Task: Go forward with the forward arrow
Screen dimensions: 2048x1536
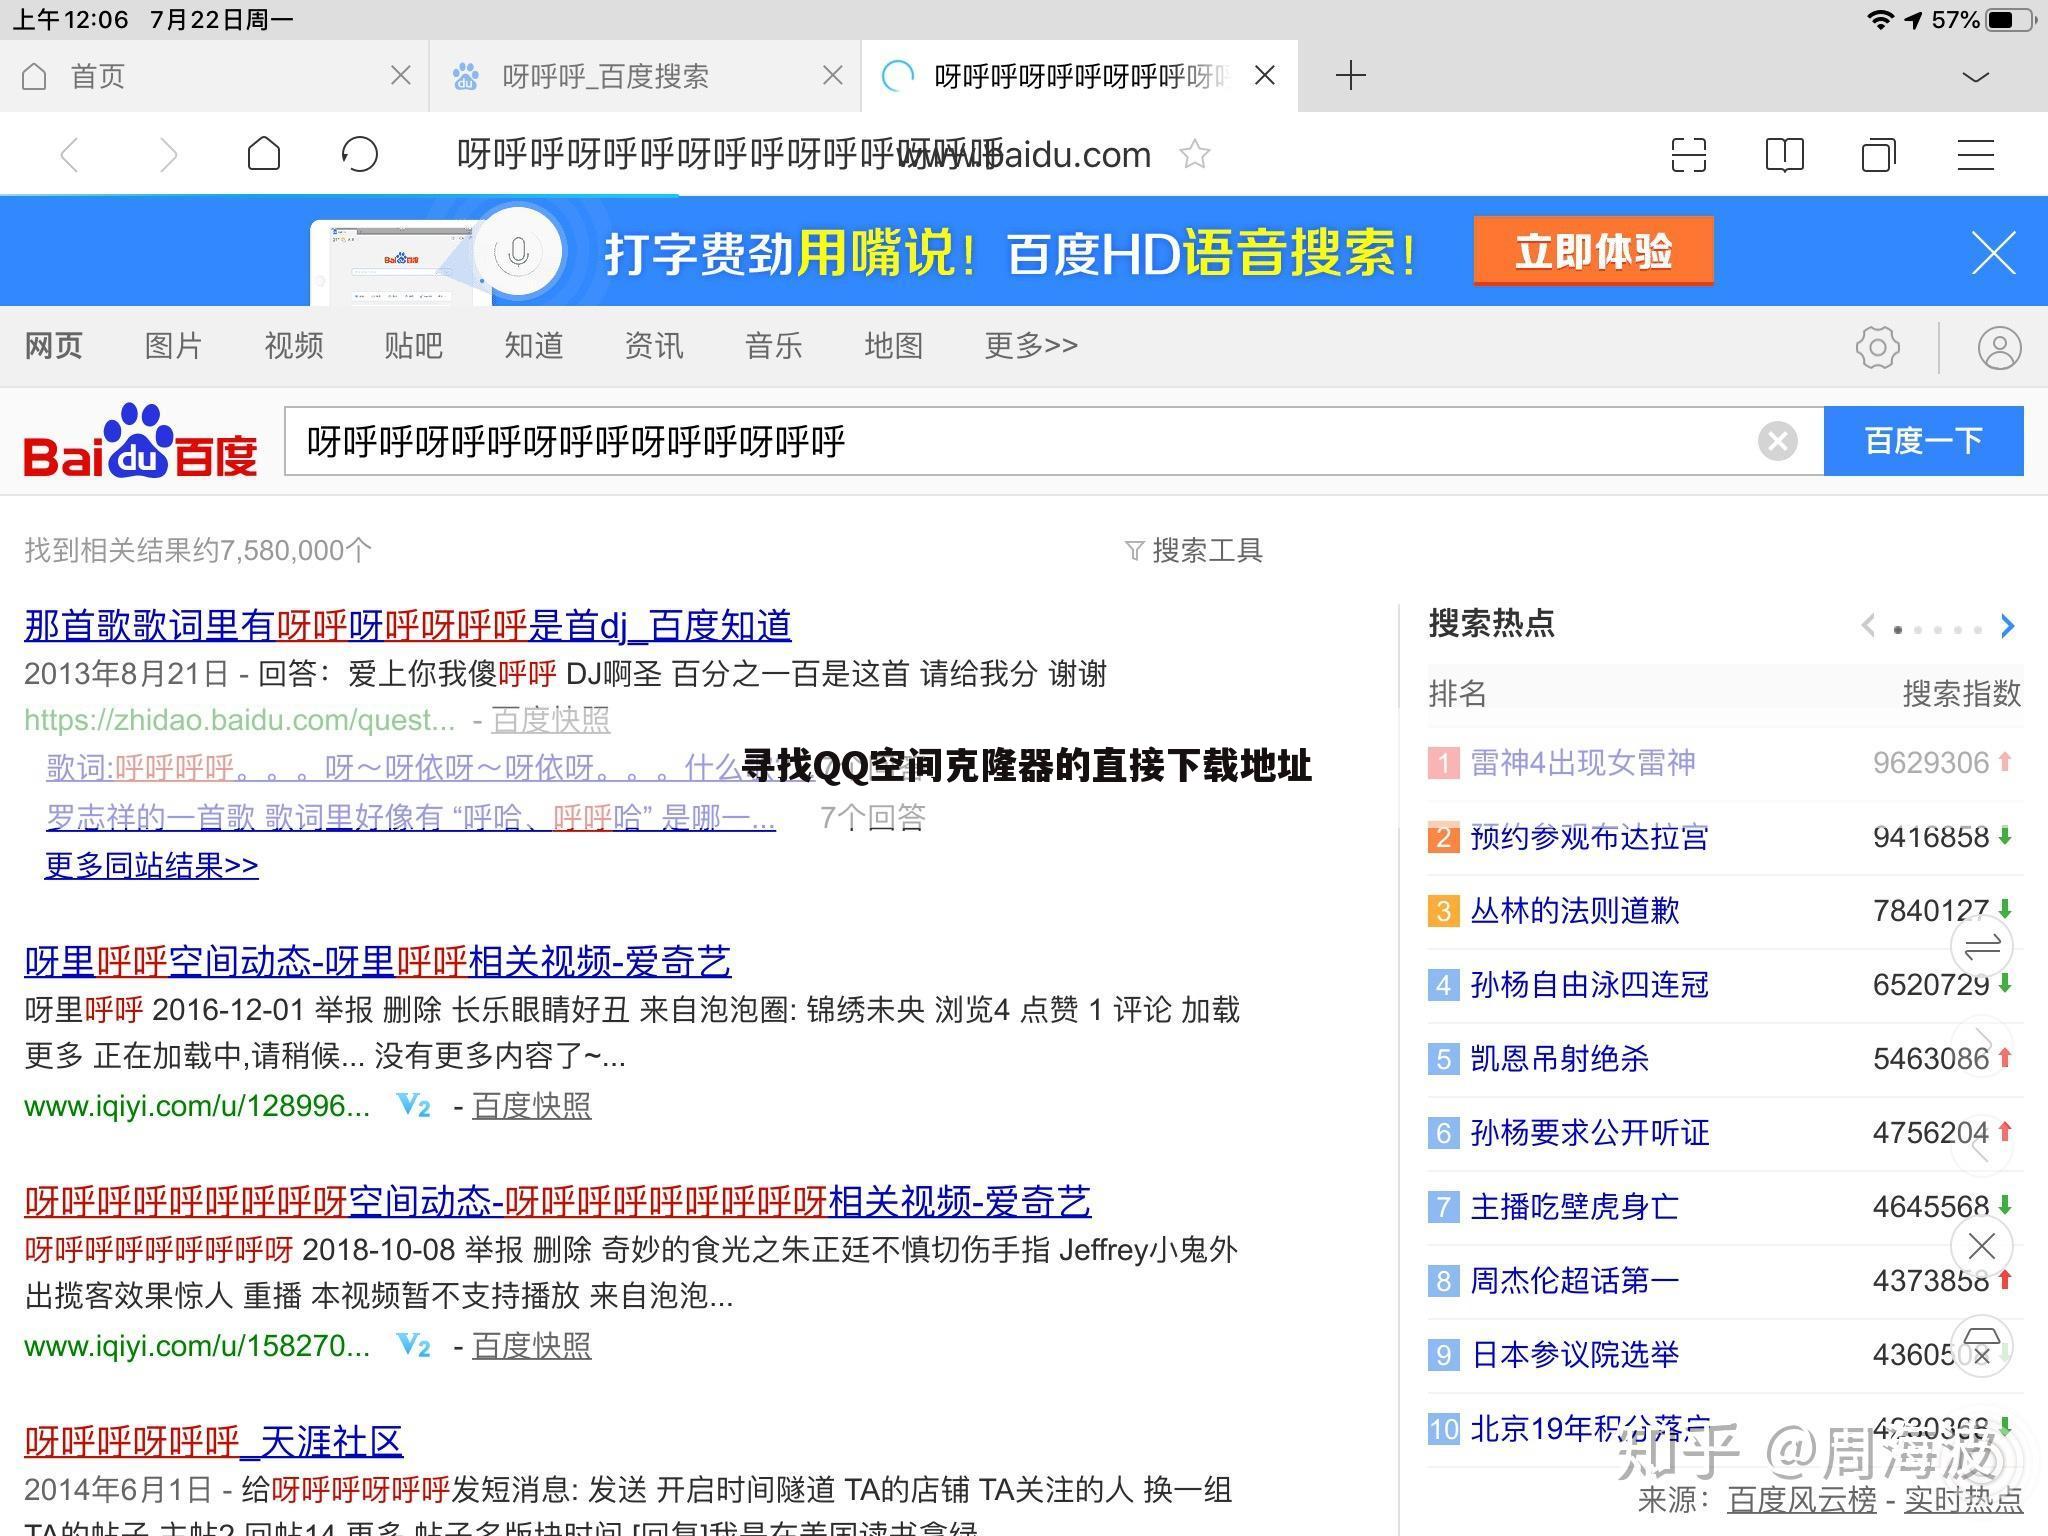Action: (x=168, y=155)
